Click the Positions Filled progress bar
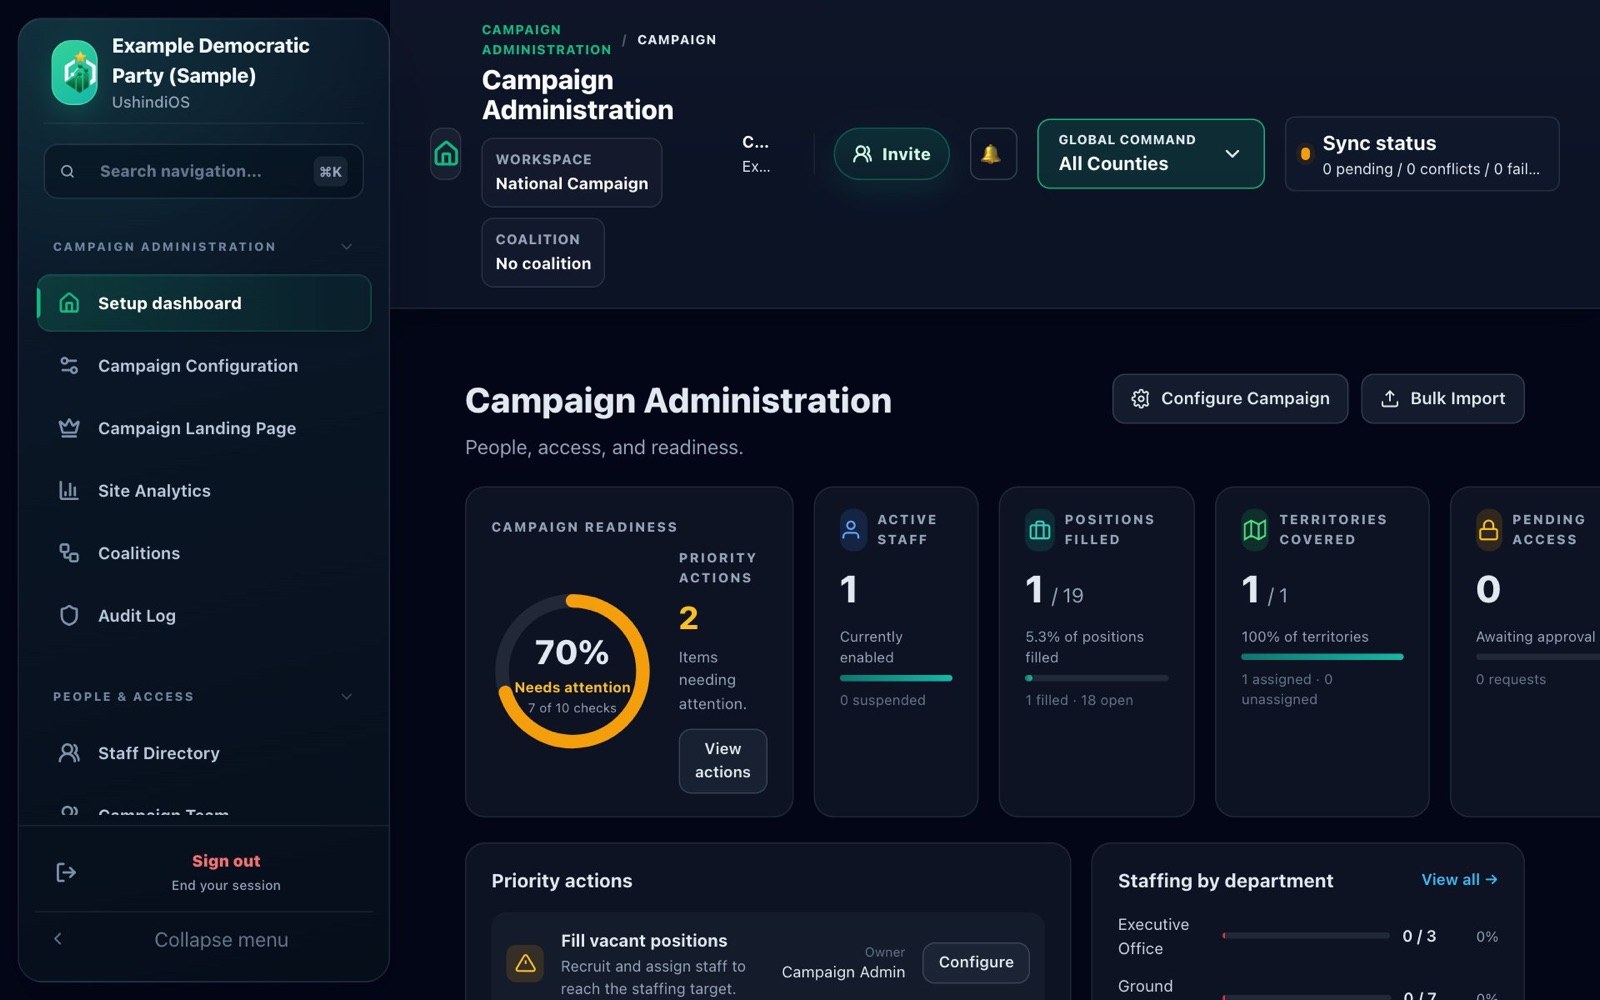 (x=1097, y=678)
